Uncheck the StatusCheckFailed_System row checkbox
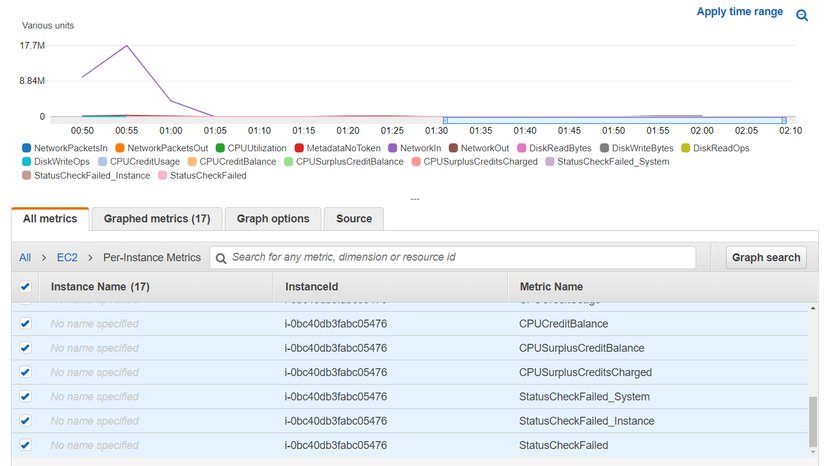Viewport: 825px width, 466px height. (x=25, y=396)
